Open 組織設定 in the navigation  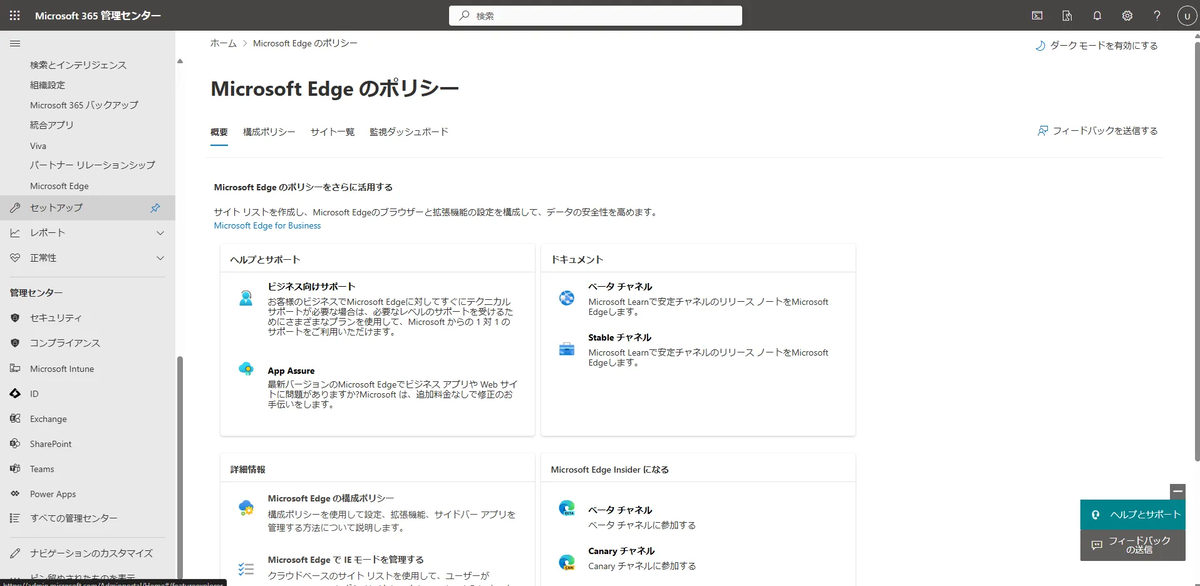click(47, 85)
